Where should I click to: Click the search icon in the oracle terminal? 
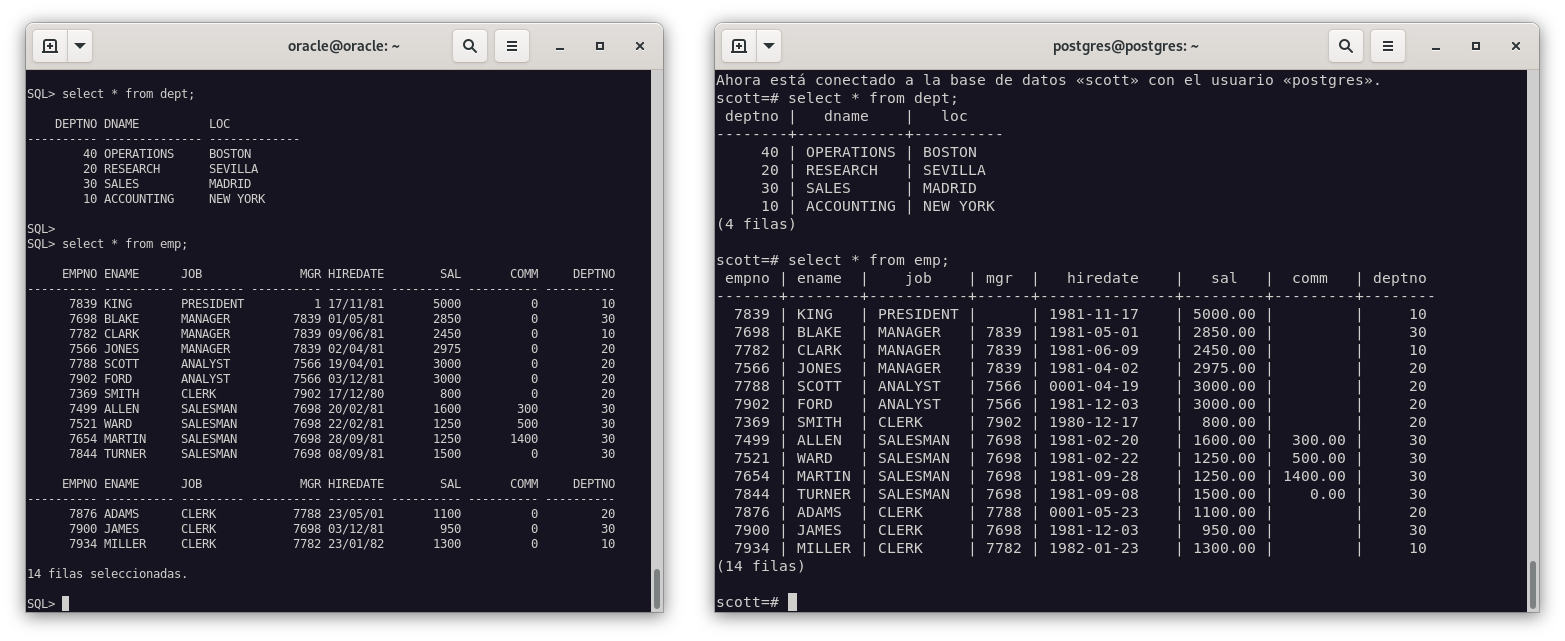pos(470,46)
